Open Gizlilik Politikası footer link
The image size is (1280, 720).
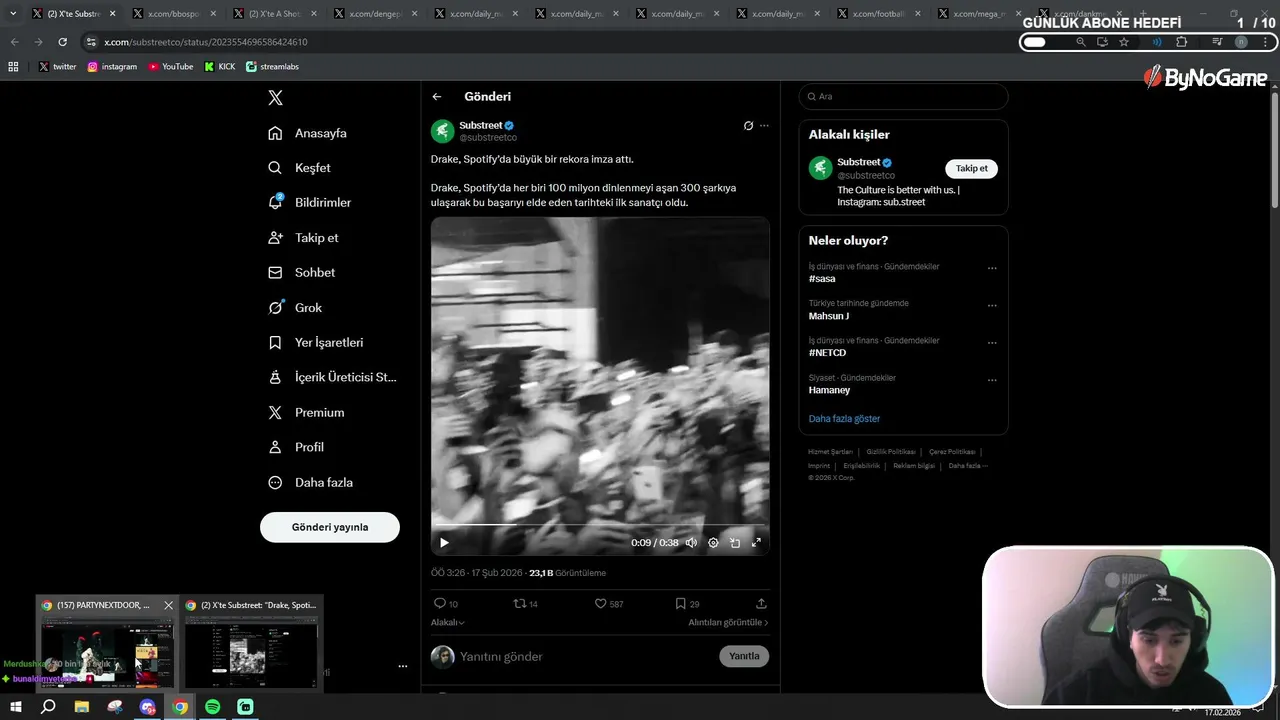[891, 452]
